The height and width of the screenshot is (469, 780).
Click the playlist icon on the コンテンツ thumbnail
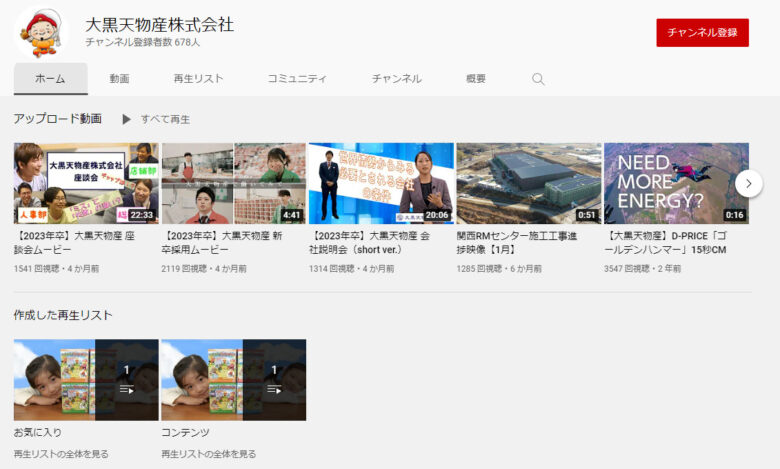(x=274, y=389)
